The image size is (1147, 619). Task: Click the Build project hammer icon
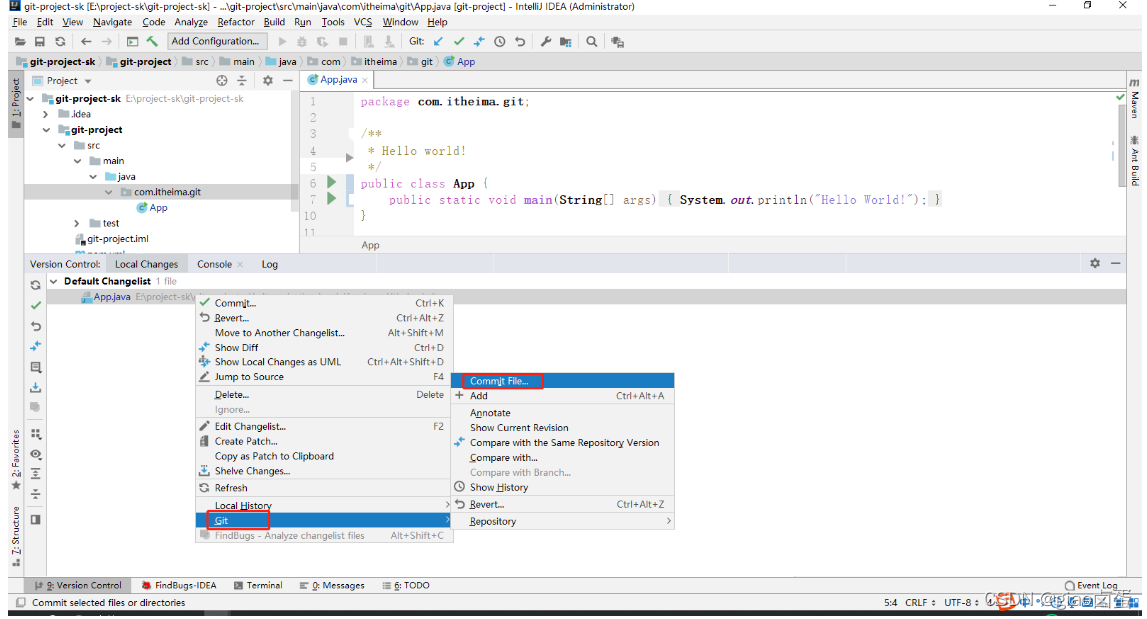click(x=152, y=42)
